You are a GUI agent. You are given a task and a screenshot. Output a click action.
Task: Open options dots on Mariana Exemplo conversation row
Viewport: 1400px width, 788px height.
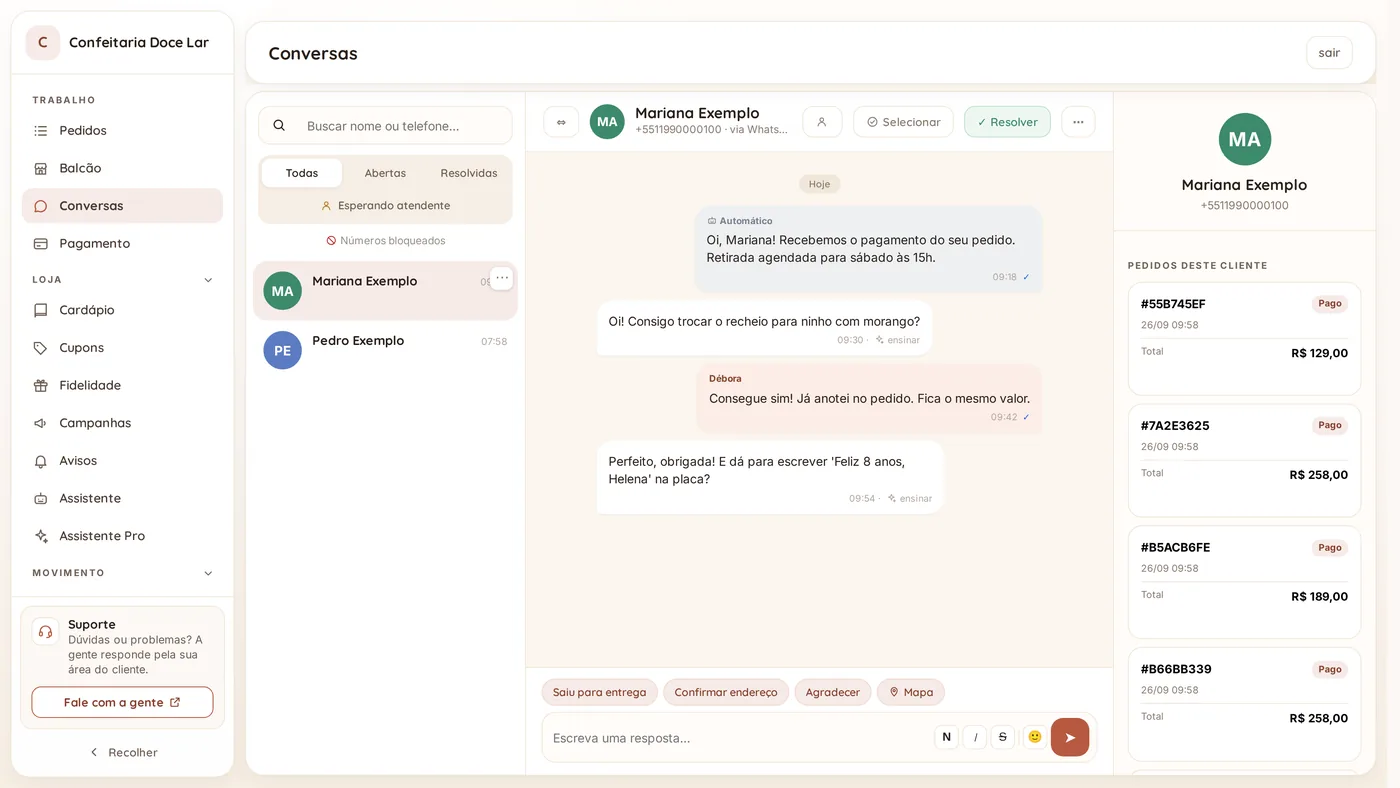point(502,278)
